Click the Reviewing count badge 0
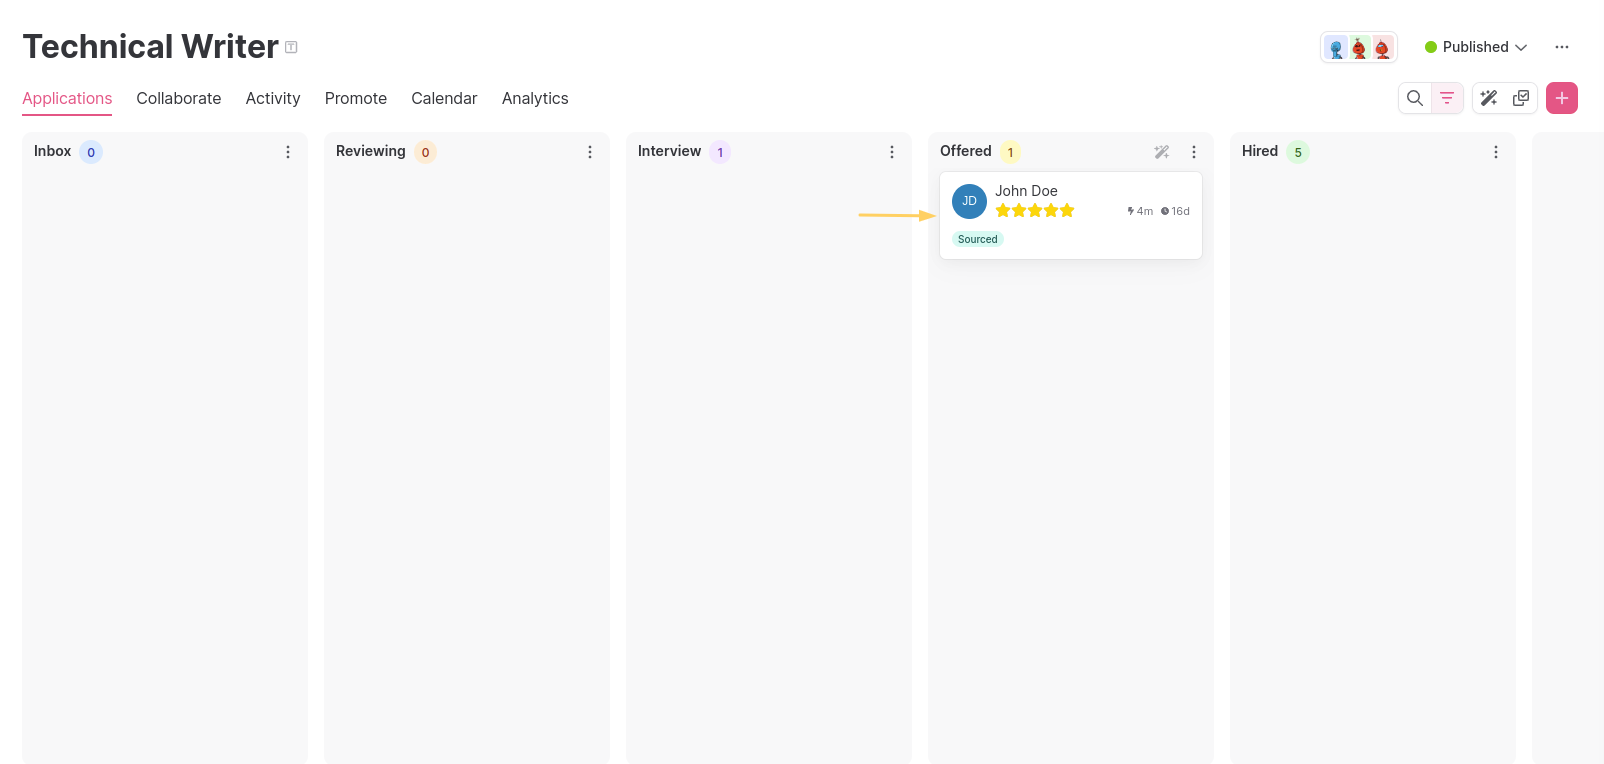The height and width of the screenshot is (764, 1604). pyautogui.click(x=425, y=152)
